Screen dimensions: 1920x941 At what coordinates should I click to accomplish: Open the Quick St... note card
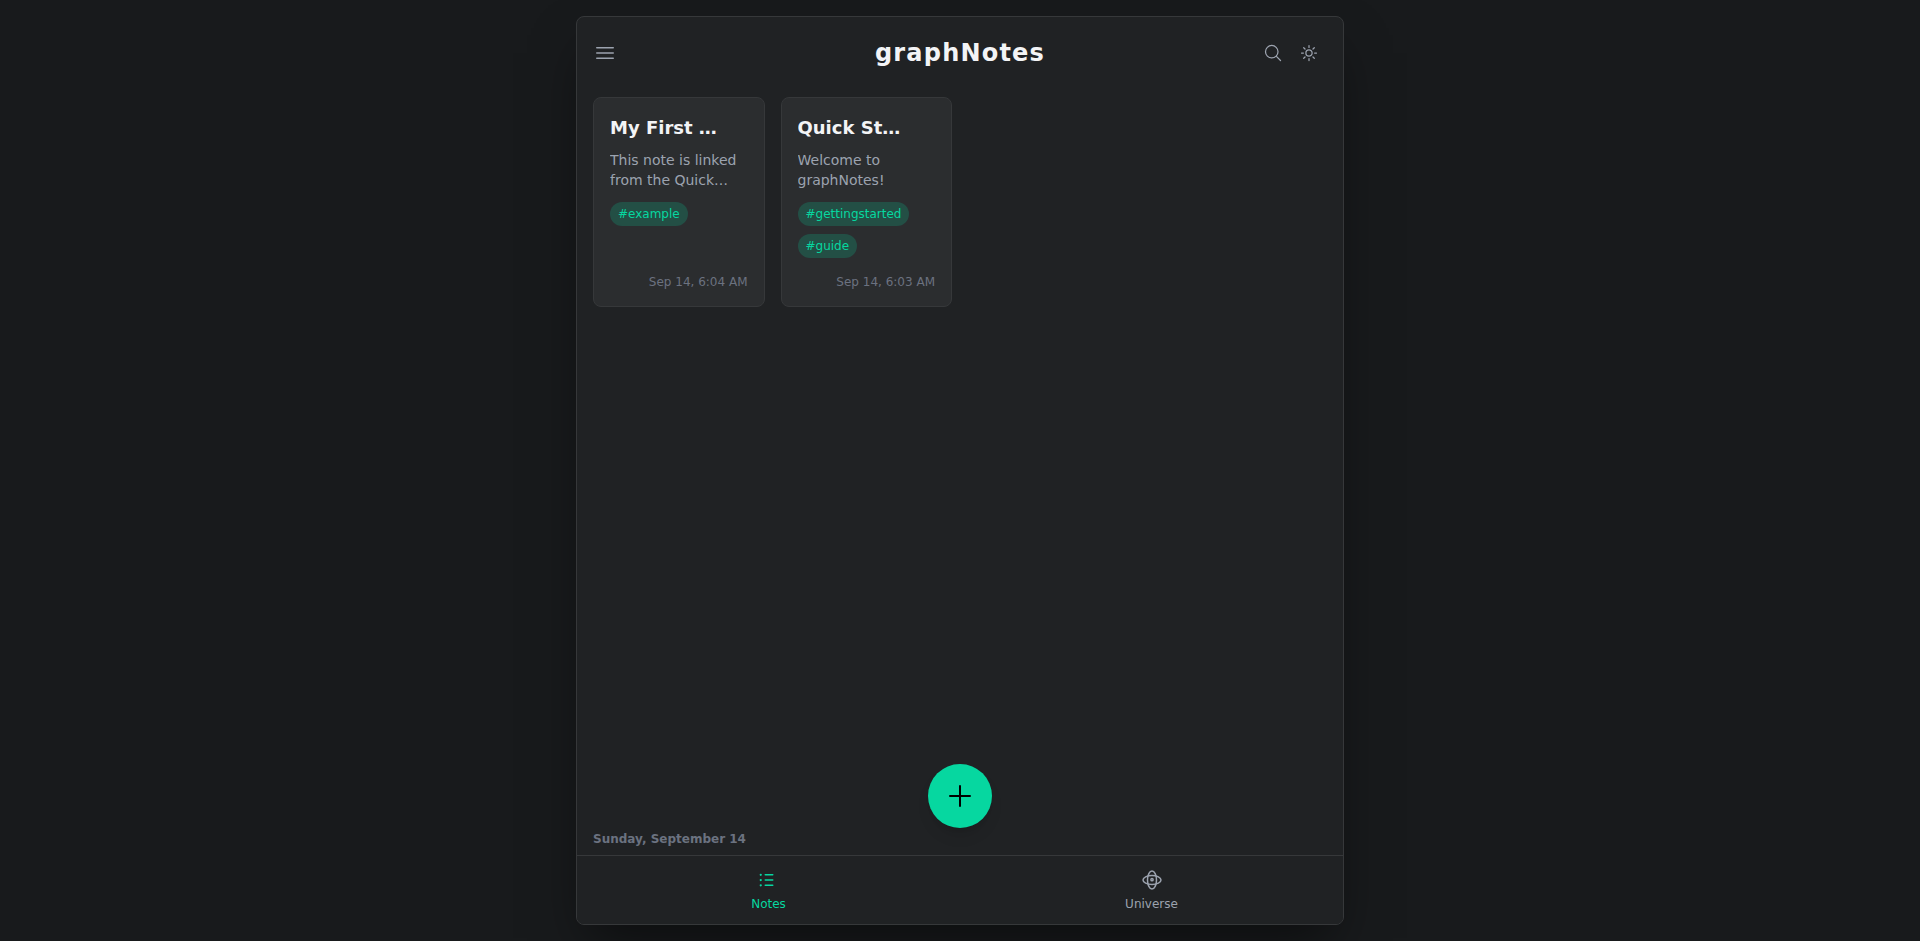[x=866, y=202]
